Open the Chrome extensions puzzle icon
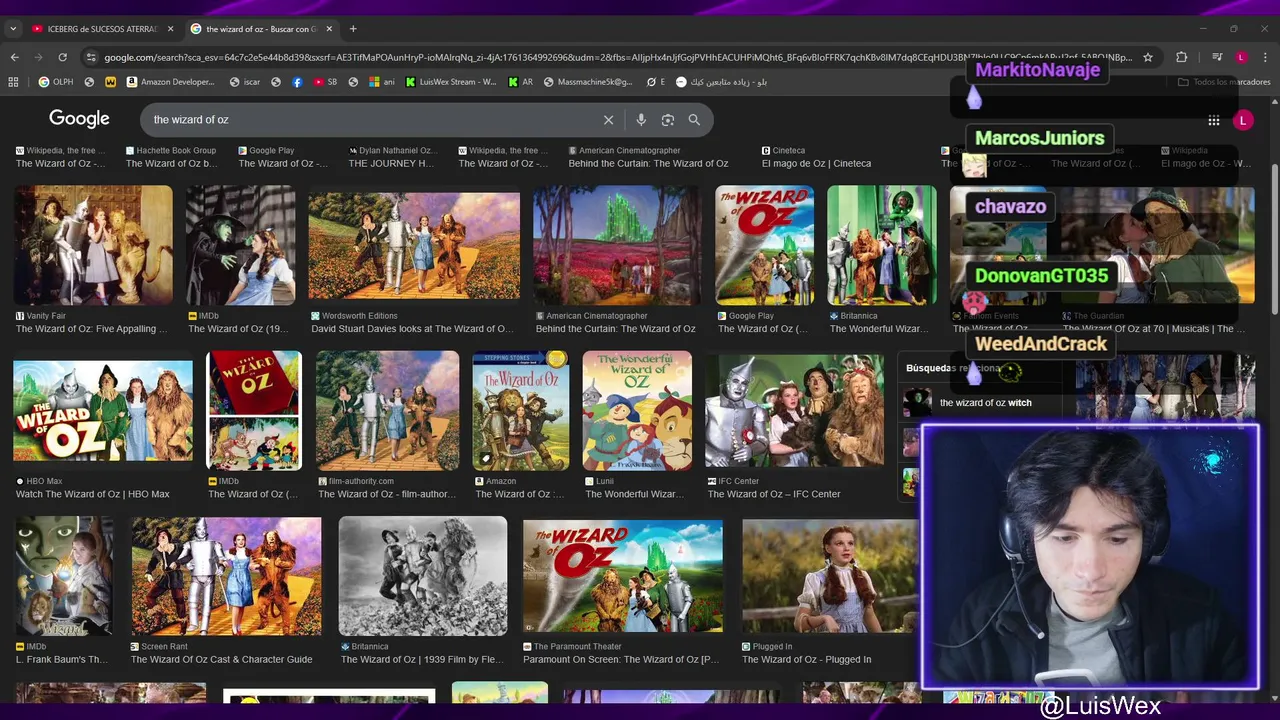Screen dimensions: 1280x720 coord(1181,57)
